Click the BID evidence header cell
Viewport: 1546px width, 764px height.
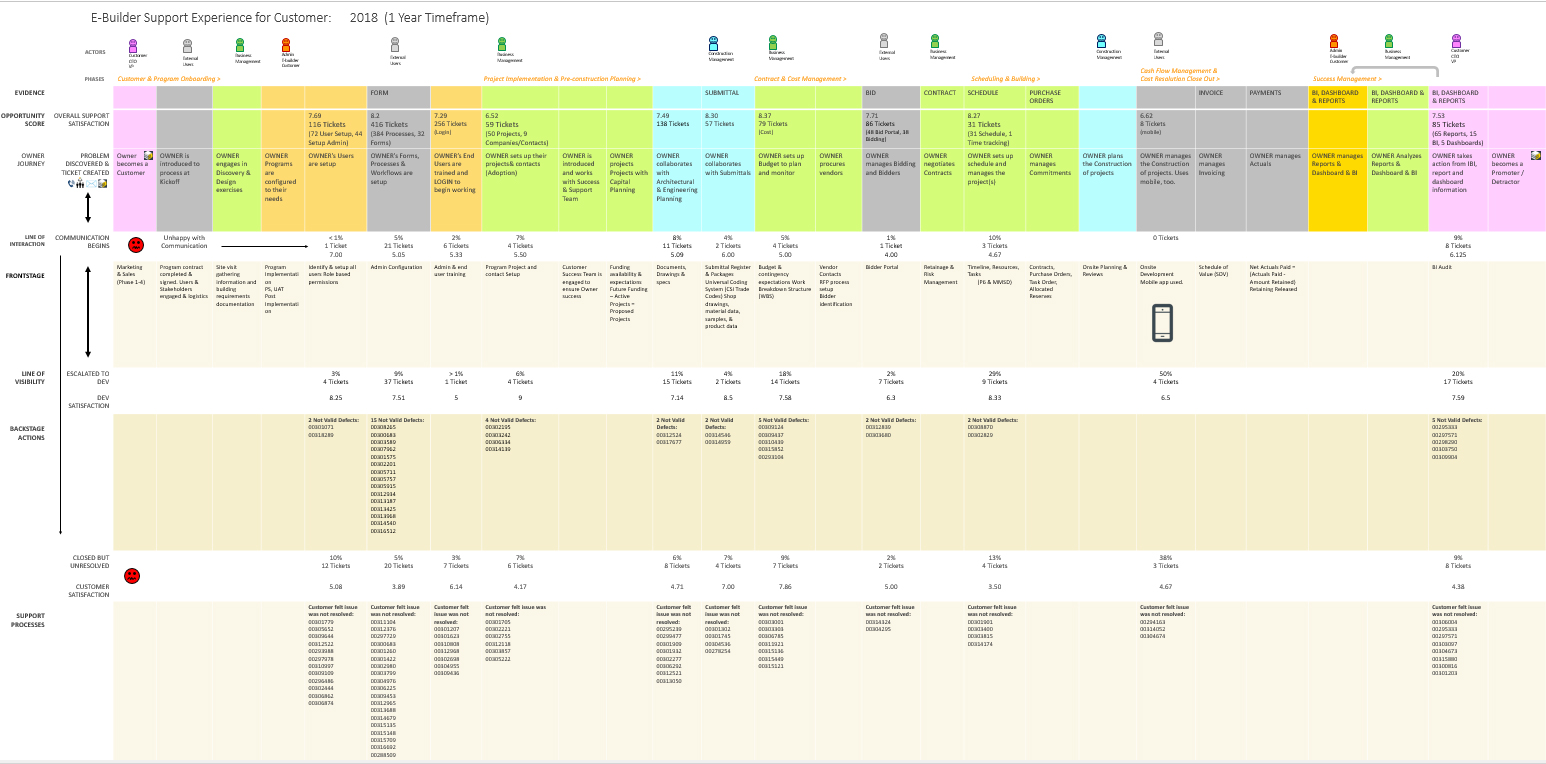click(x=891, y=98)
